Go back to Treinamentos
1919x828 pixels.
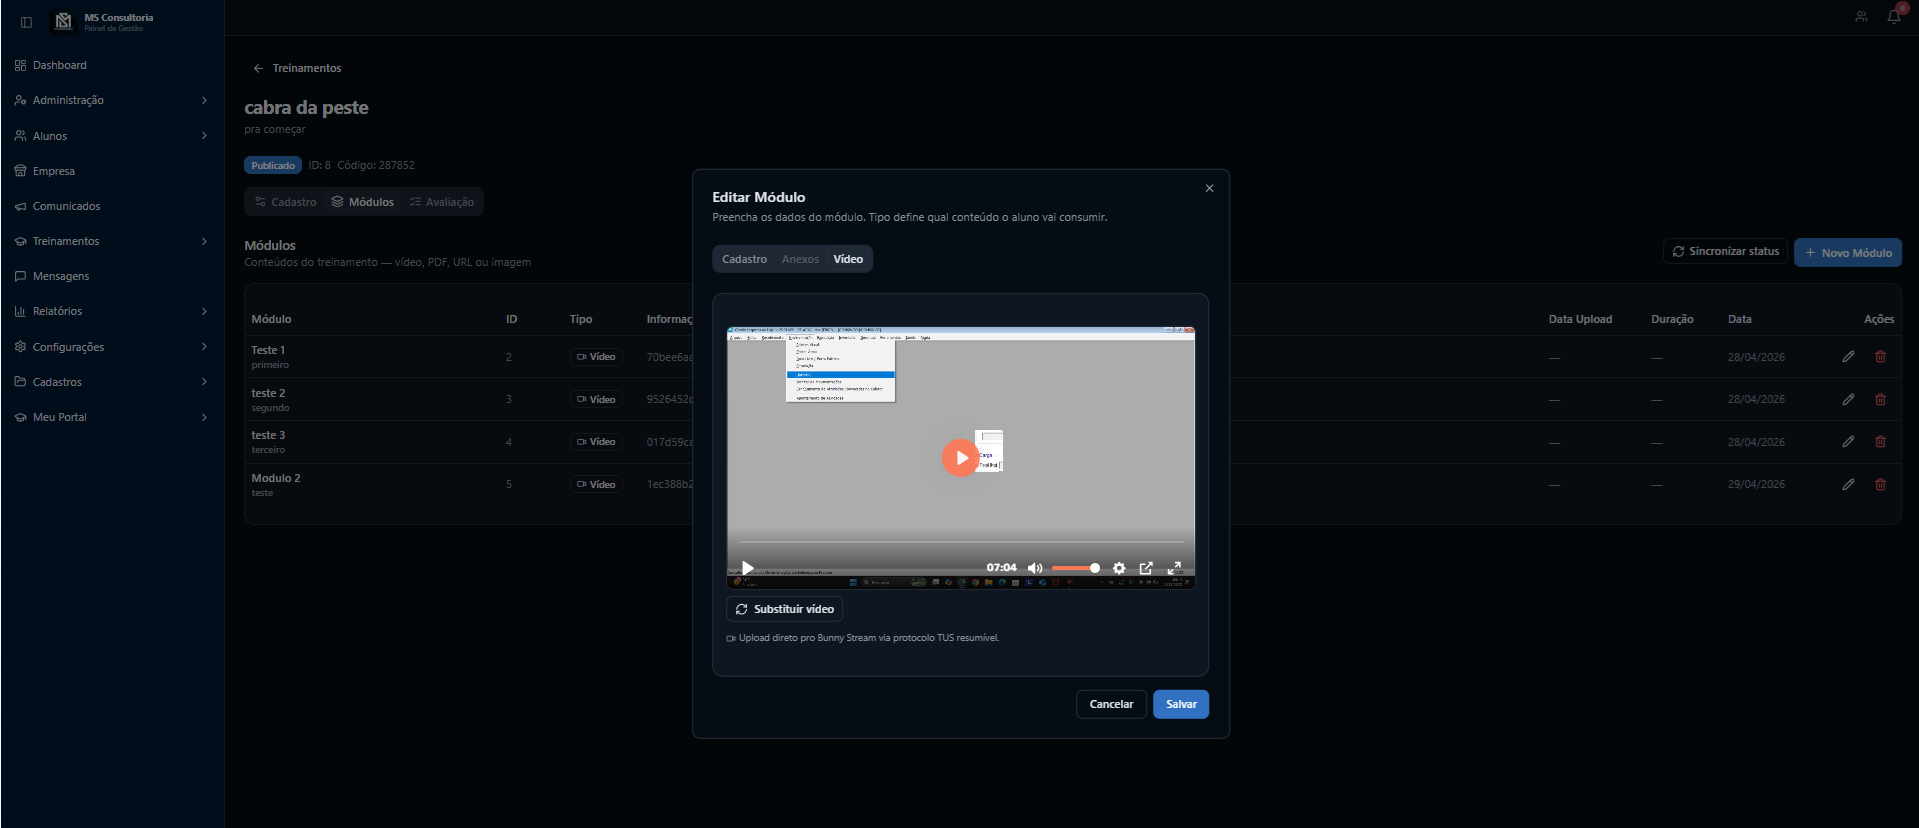(297, 68)
